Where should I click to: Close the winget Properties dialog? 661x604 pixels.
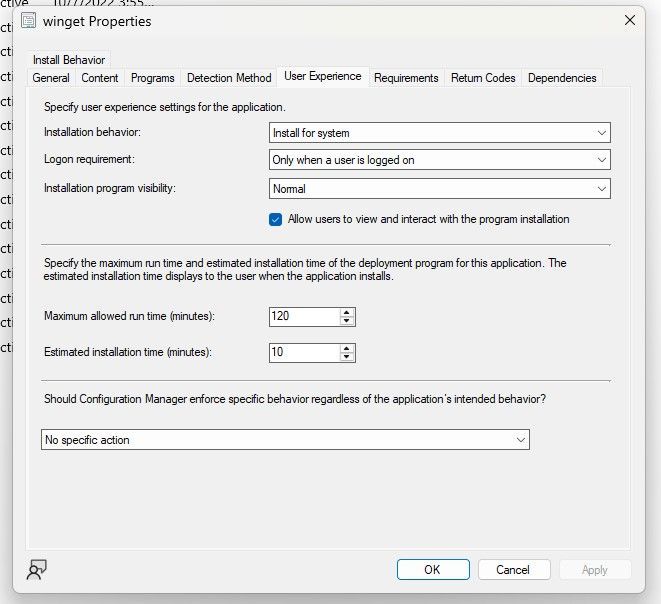(630, 20)
